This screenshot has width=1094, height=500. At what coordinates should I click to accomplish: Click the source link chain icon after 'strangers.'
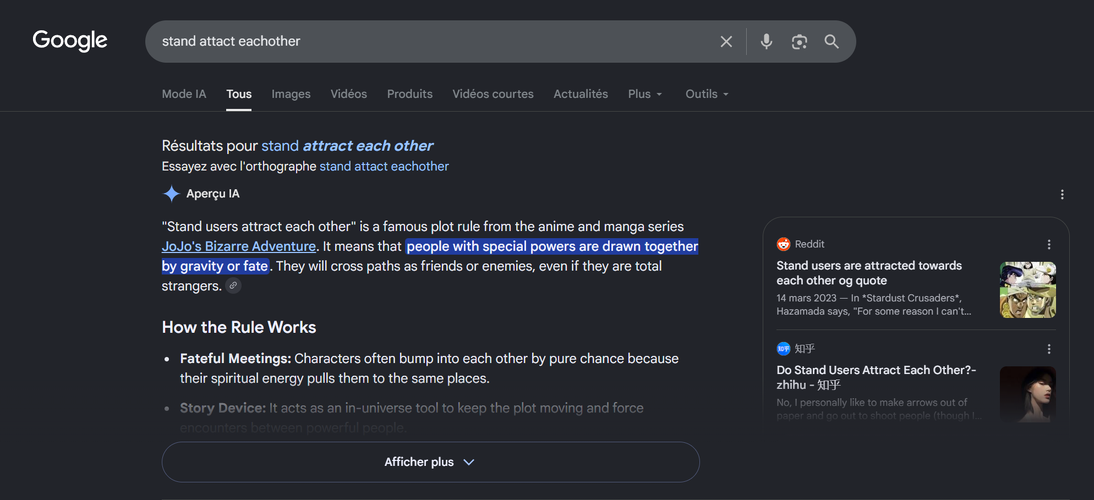(x=233, y=285)
